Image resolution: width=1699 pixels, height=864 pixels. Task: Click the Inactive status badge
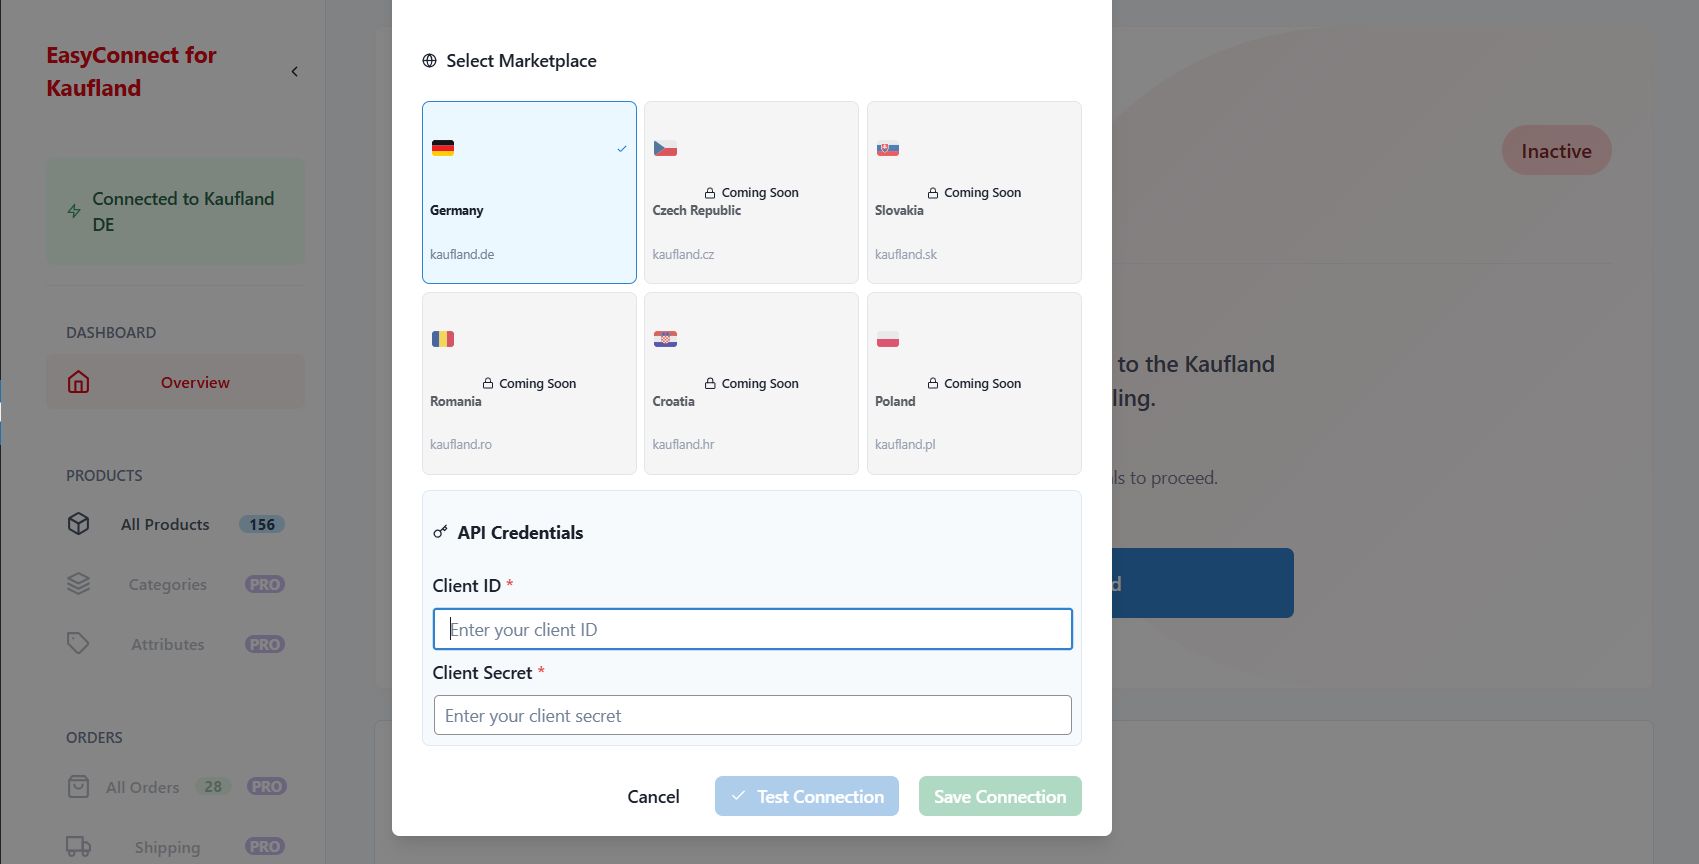tap(1556, 151)
